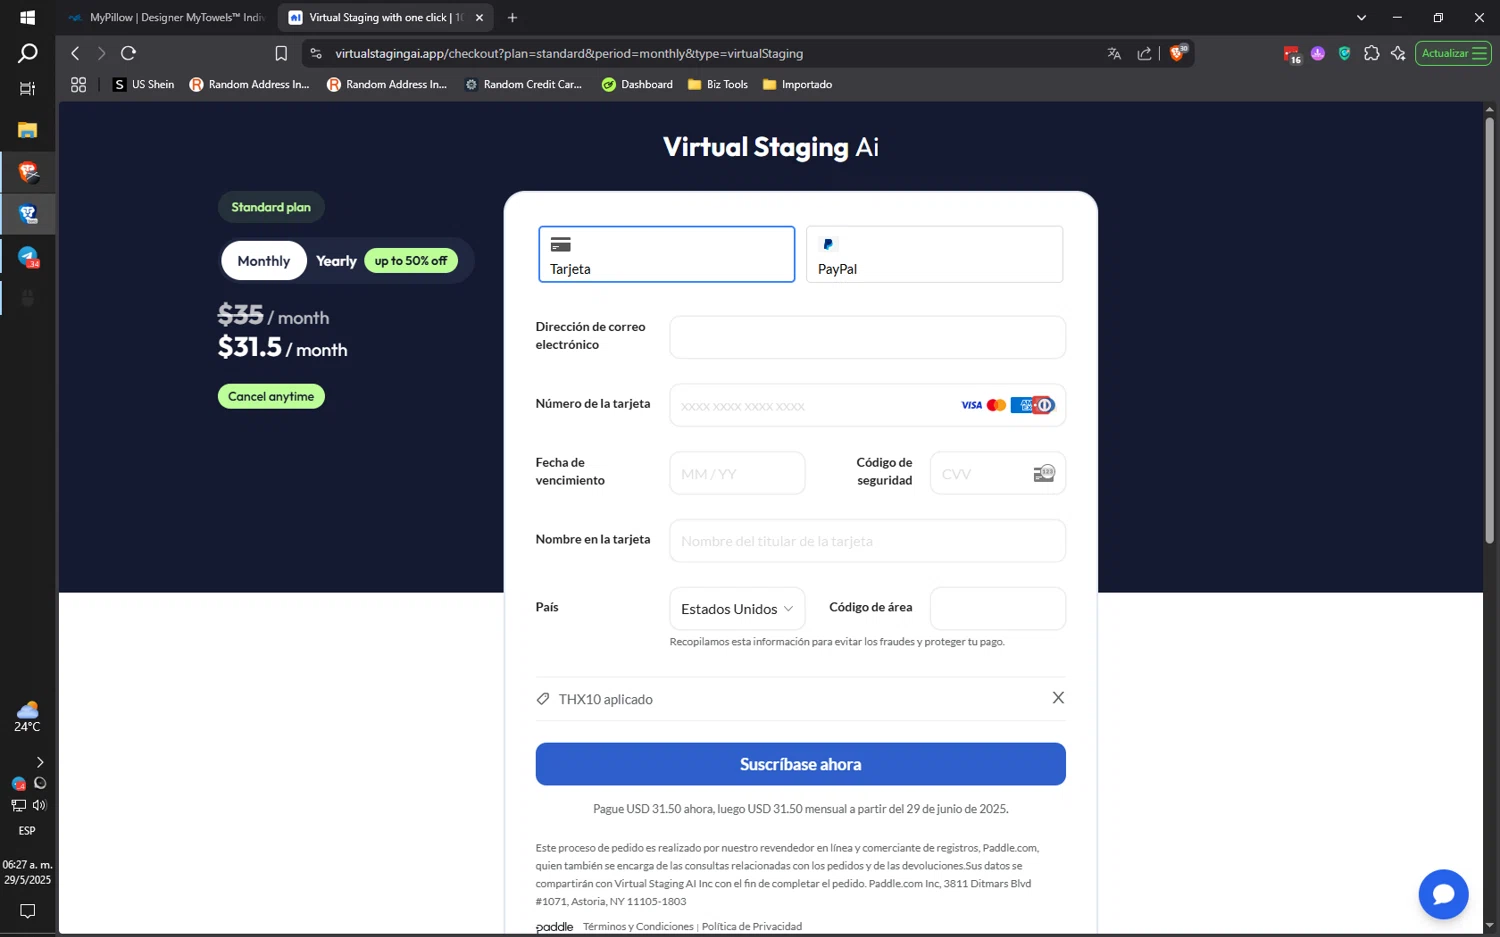The image size is (1500, 937).
Task: Click the share page icon in address bar
Action: [1144, 54]
